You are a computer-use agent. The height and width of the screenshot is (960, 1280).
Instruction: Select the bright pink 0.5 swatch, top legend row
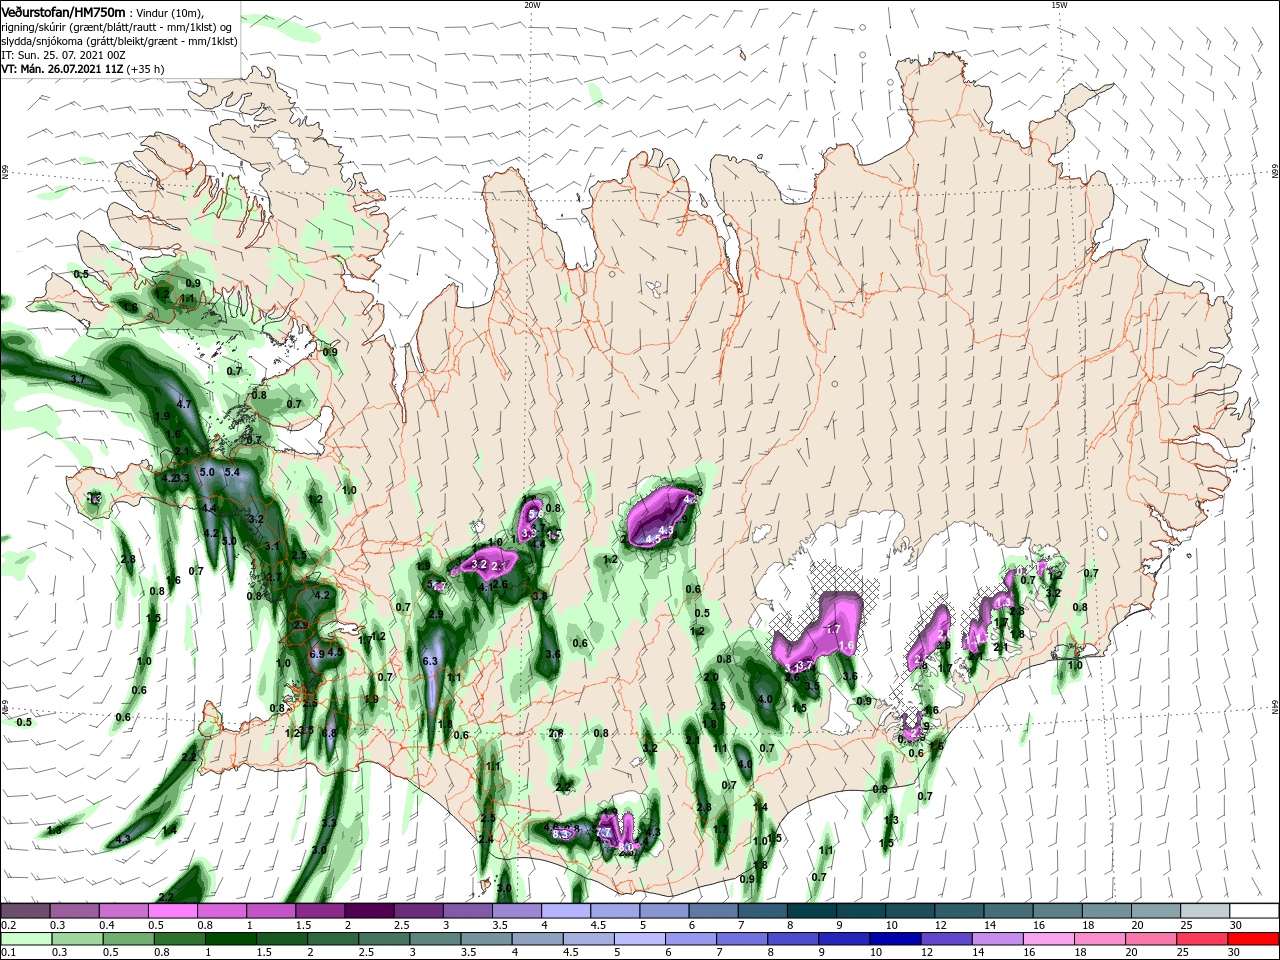[173, 911]
